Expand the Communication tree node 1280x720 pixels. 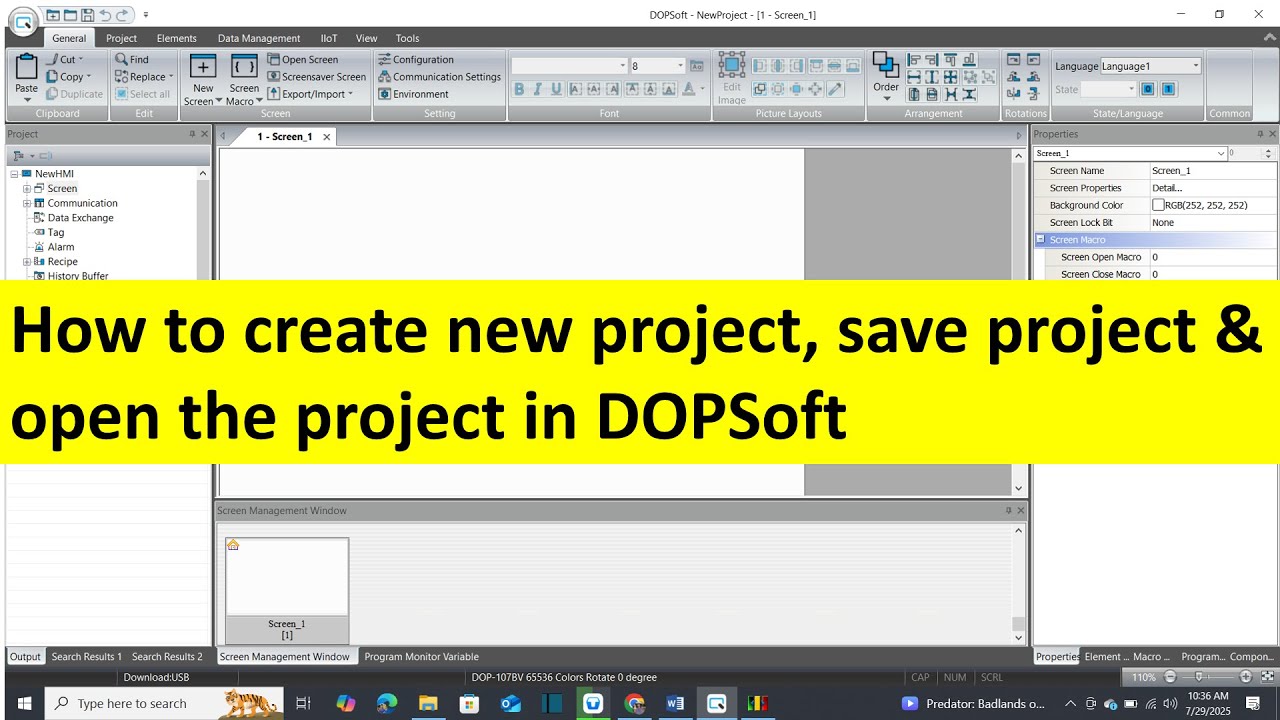click(x=27, y=203)
